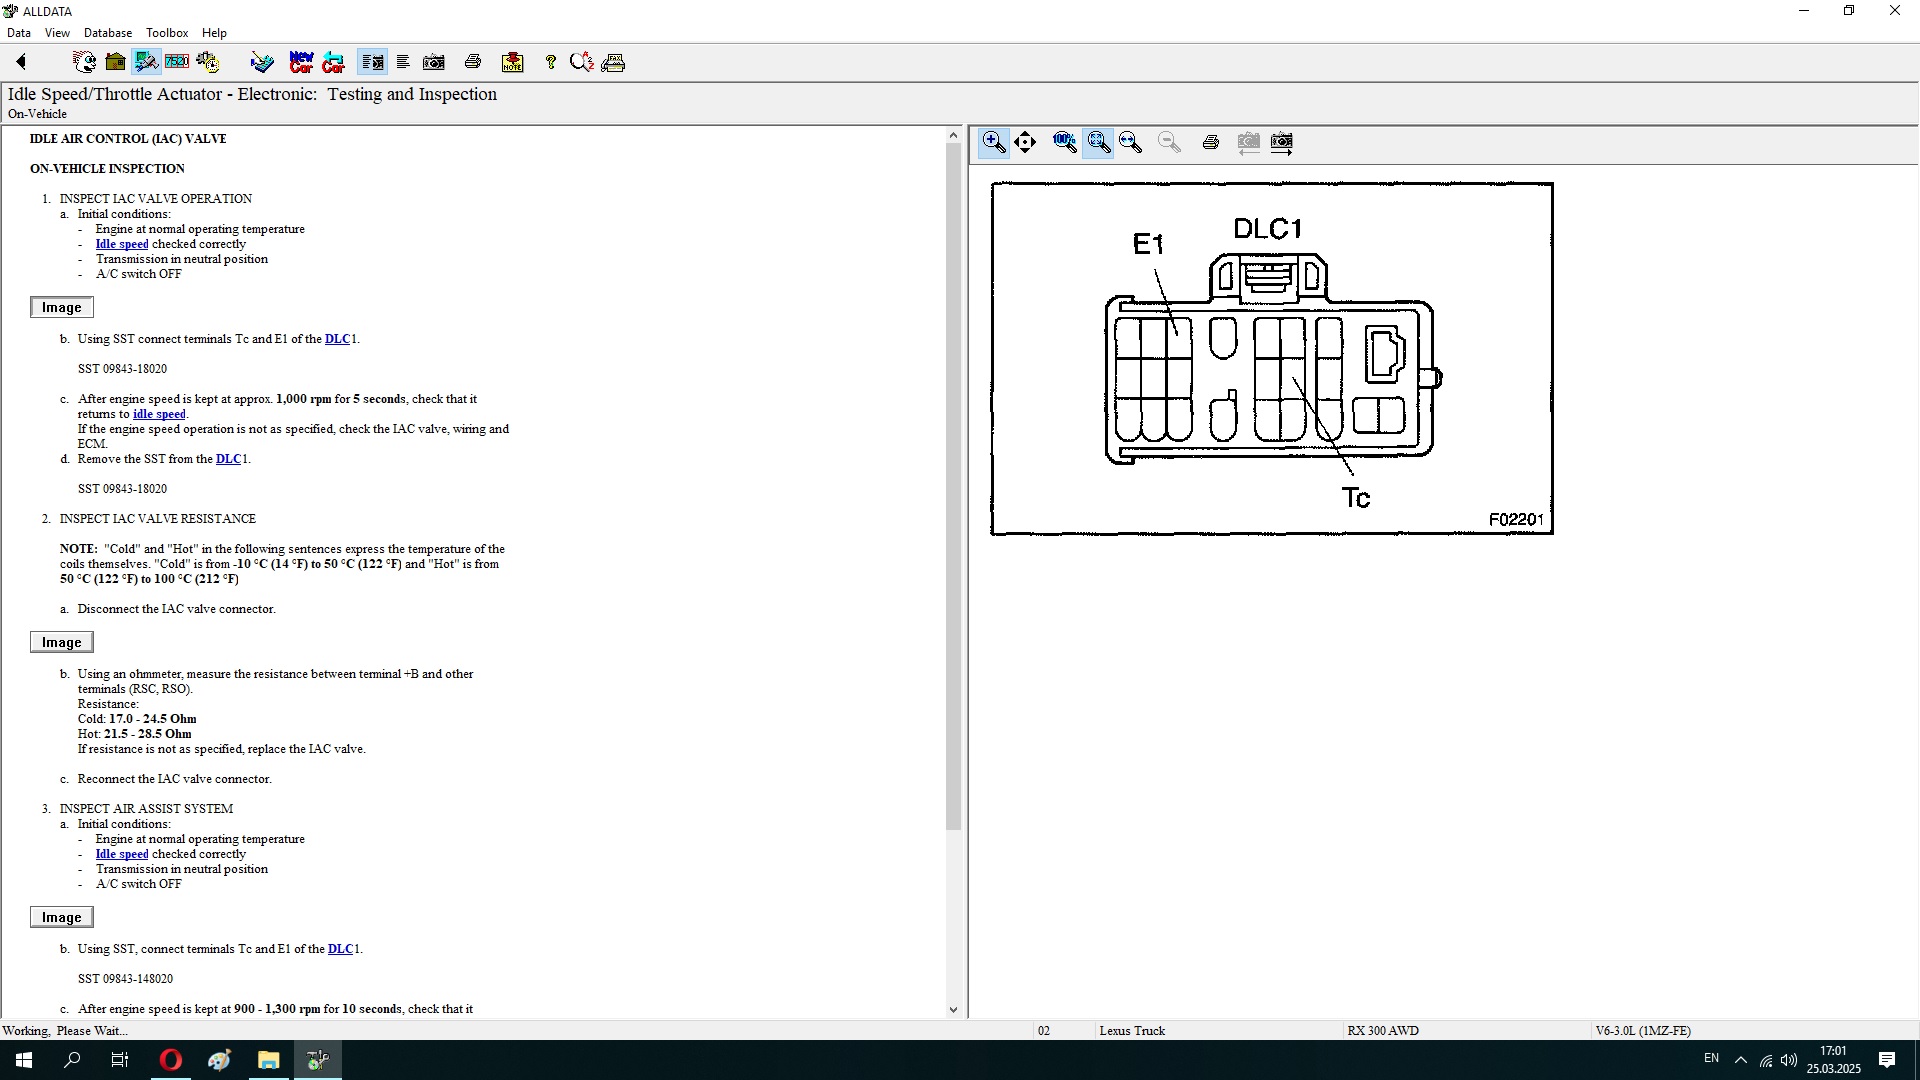Follow the first Idle speed link
The image size is (1920, 1080).
pyautogui.click(x=122, y=244)
